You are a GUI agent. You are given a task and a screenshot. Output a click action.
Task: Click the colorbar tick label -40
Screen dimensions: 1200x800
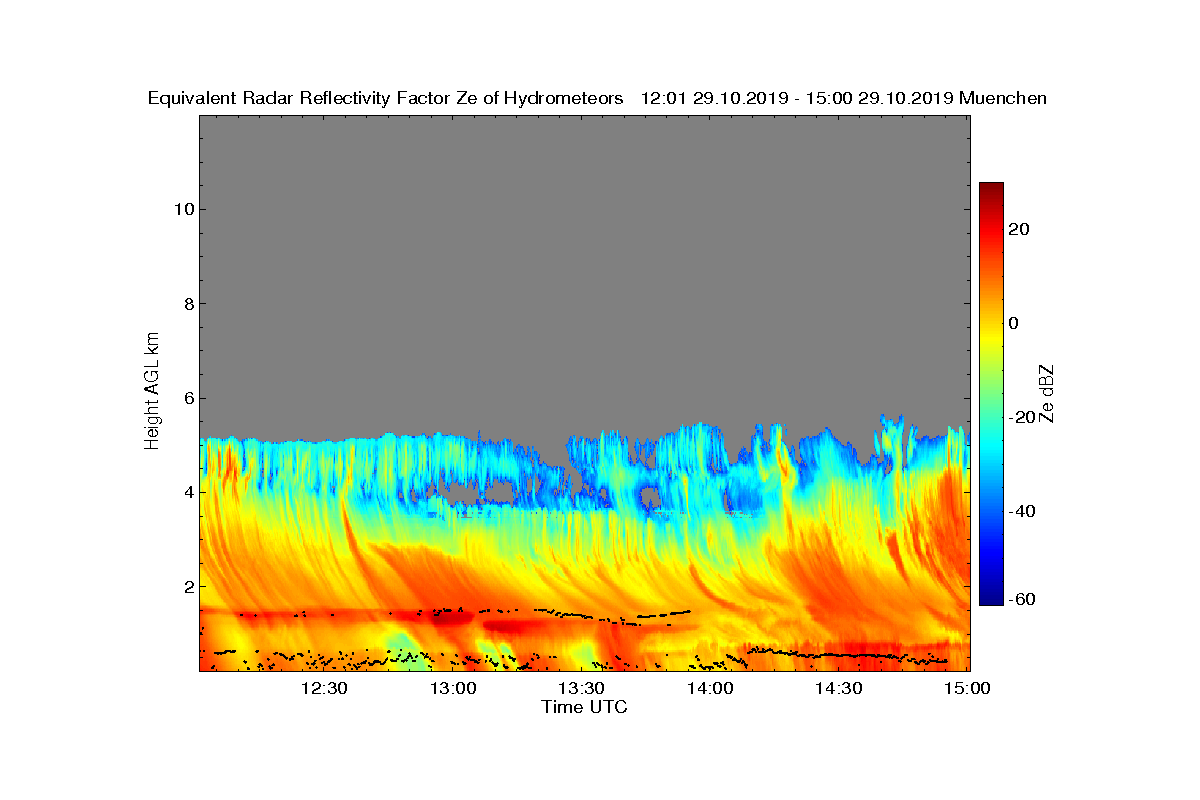pos(1022,511)
